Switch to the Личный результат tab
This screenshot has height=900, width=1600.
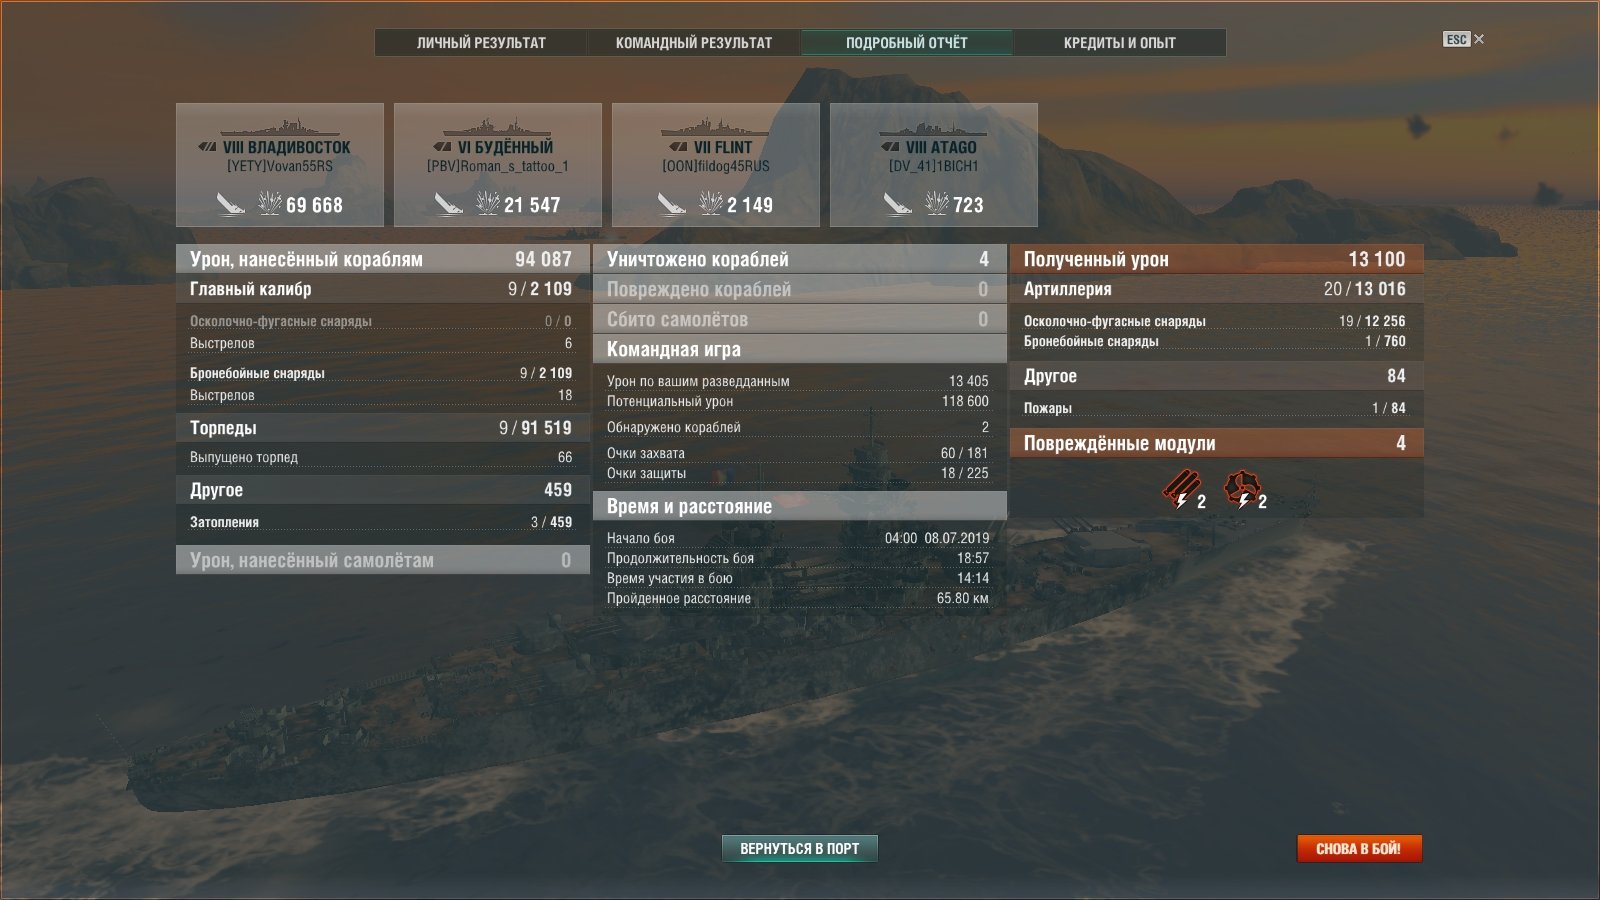(481, 42)
